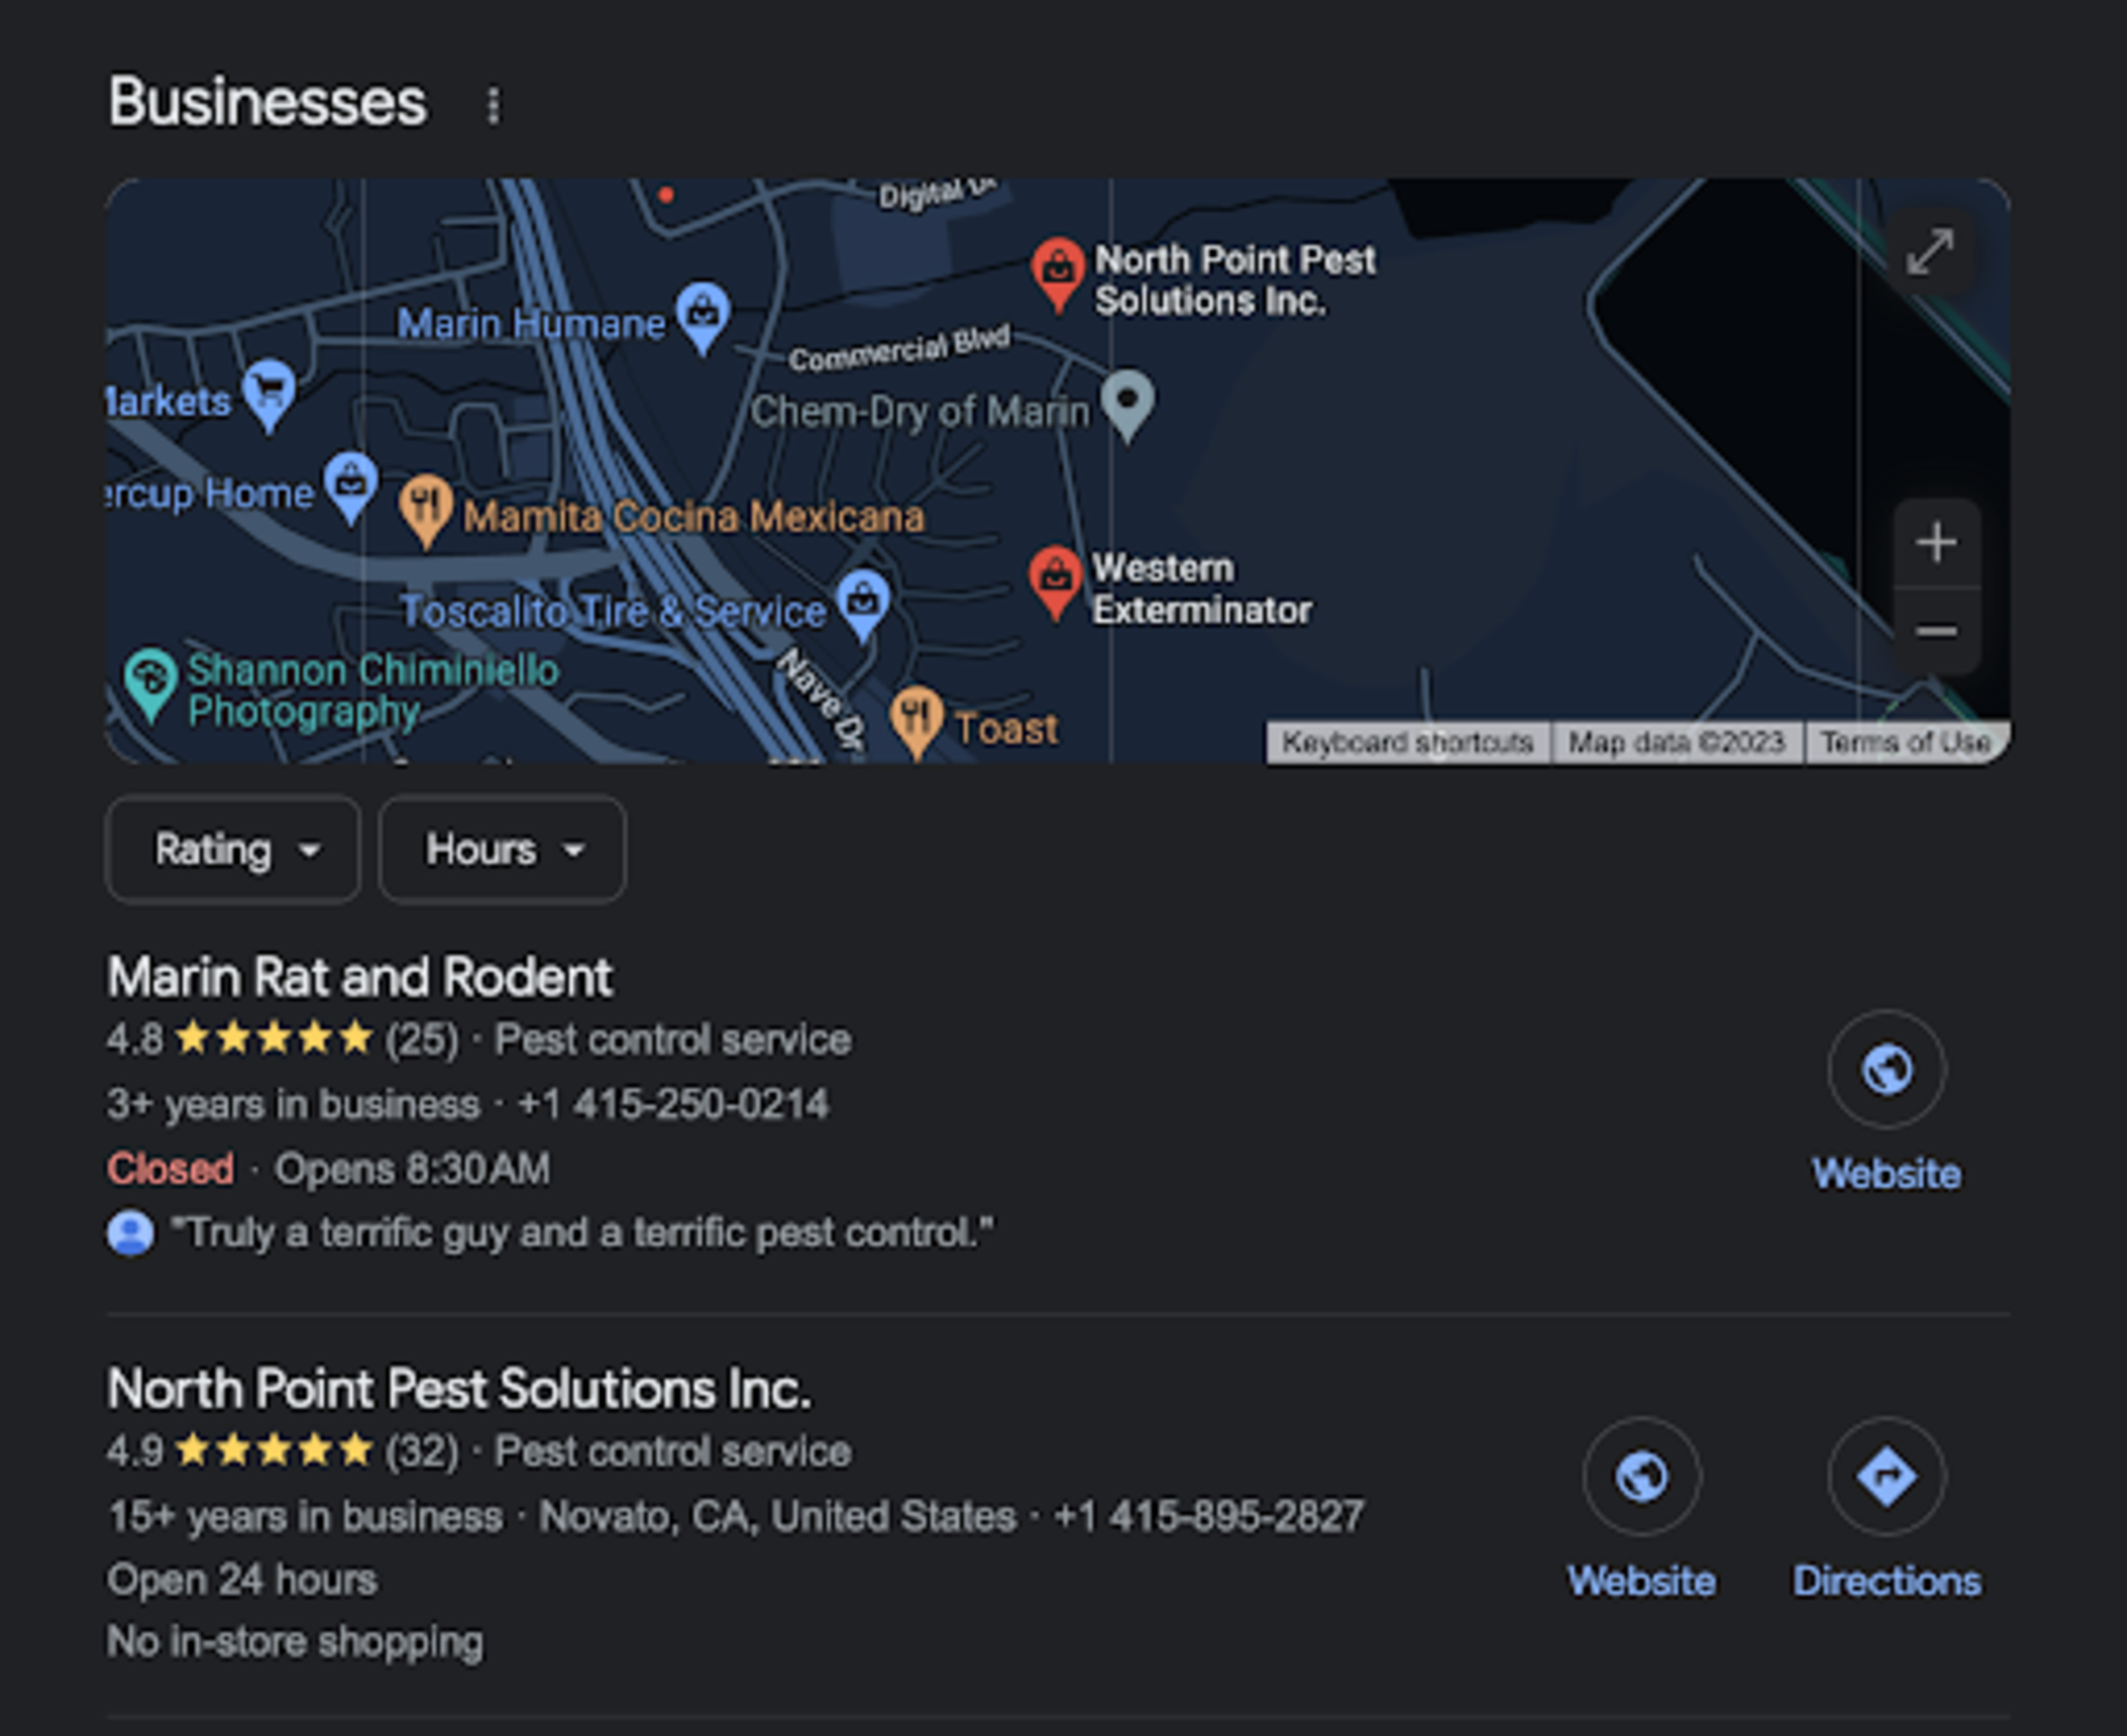
Task: Select the Western Exterminator map pin
Action: click(1055, 581)
